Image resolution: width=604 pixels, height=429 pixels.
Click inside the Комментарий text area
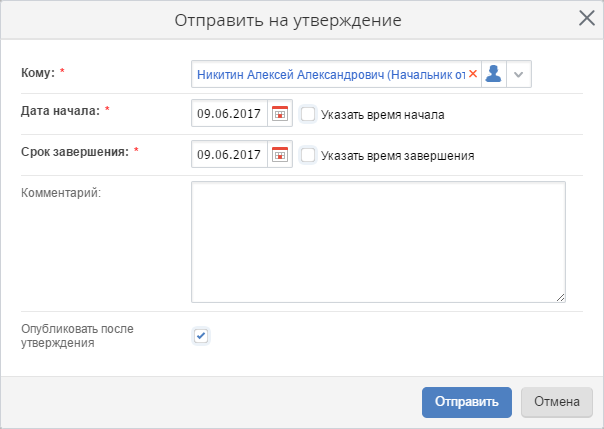tap(378, 241)
